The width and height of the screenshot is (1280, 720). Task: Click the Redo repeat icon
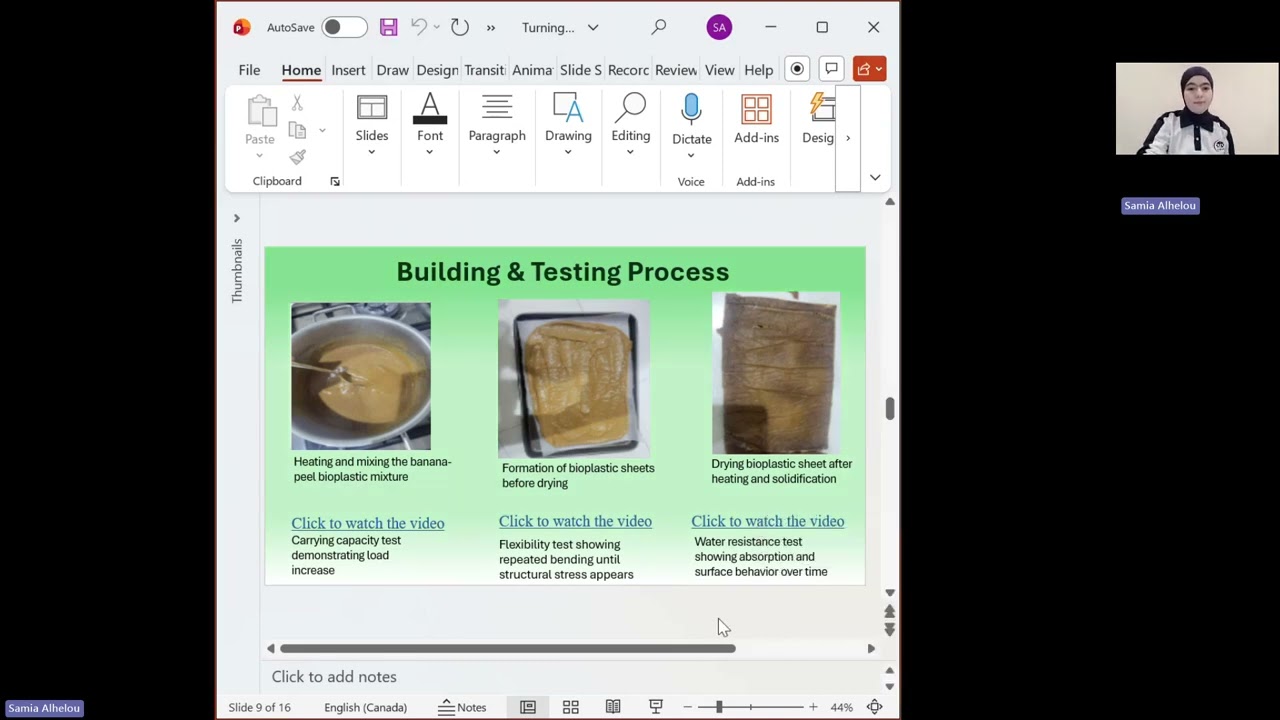tap(460, 27)
